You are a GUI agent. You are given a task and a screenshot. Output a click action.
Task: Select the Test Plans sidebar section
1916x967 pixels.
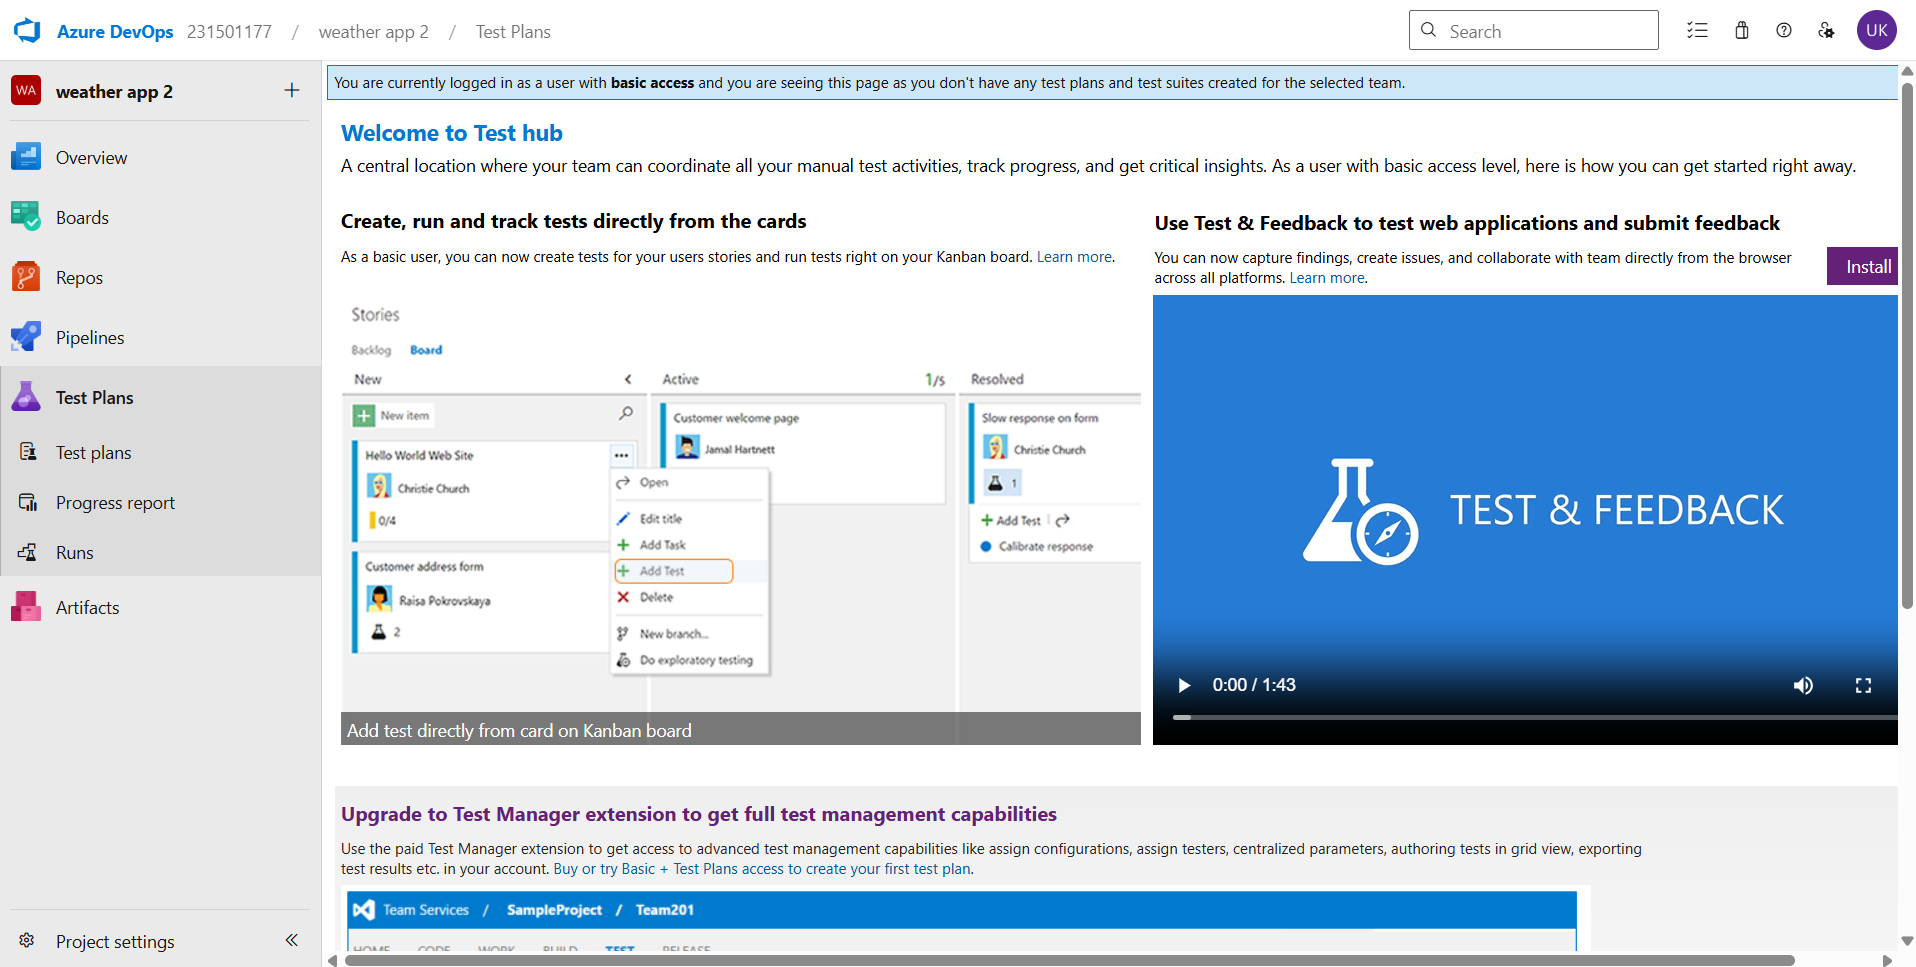coord(161,397)
